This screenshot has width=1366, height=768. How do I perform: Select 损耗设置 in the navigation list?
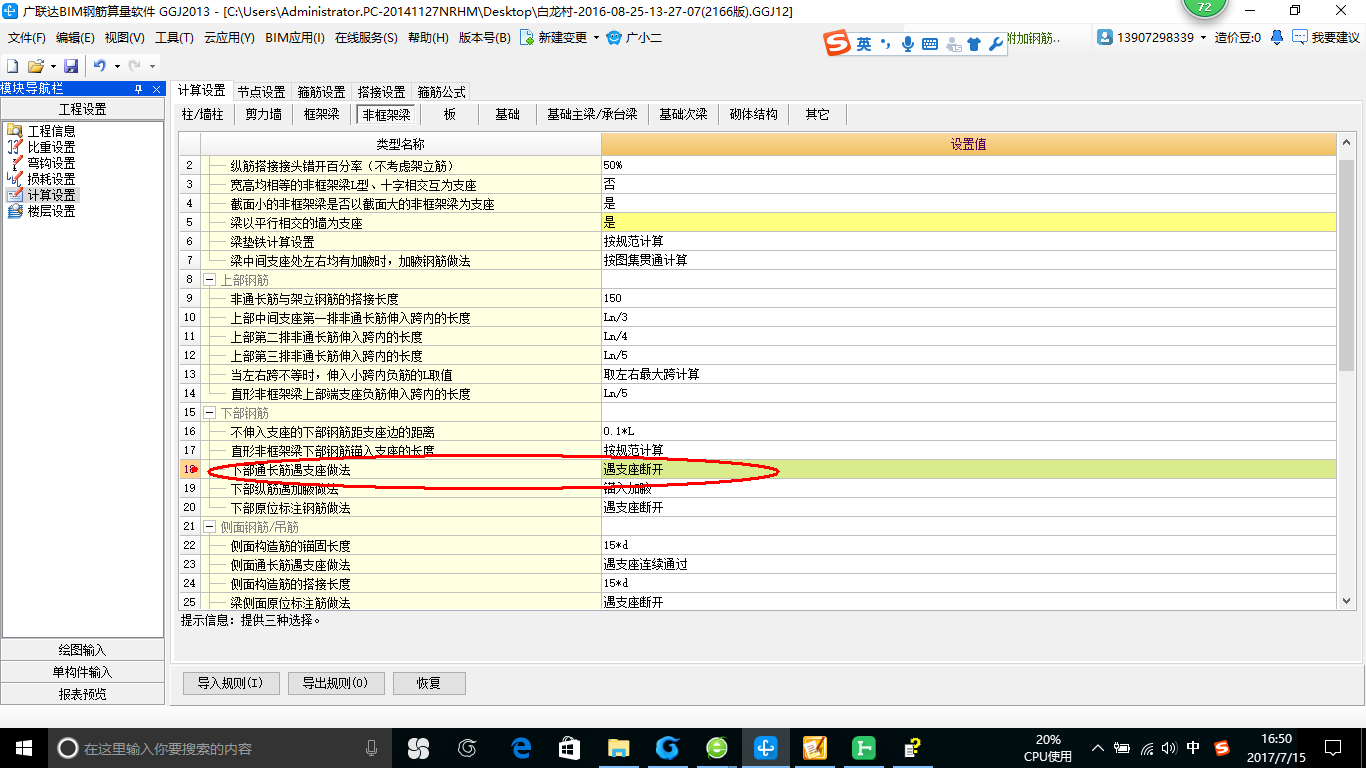tap(41, 179)
